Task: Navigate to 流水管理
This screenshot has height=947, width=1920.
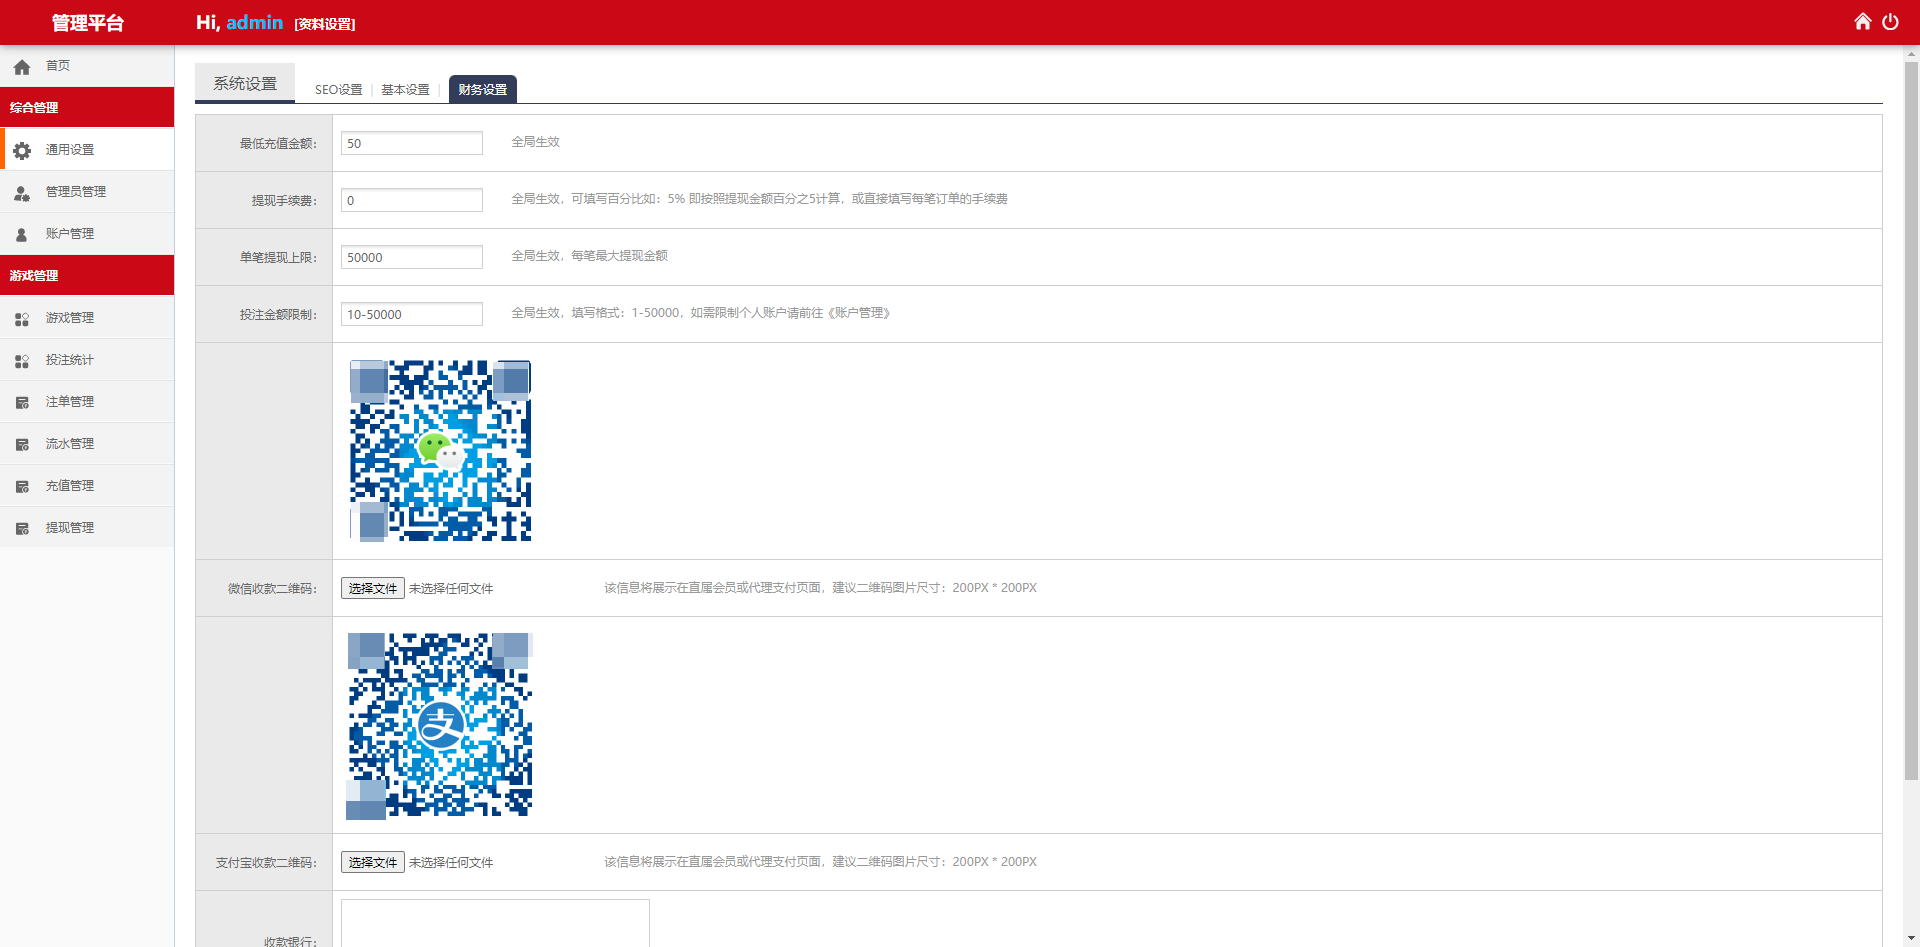Action: [x=87, y=443]
